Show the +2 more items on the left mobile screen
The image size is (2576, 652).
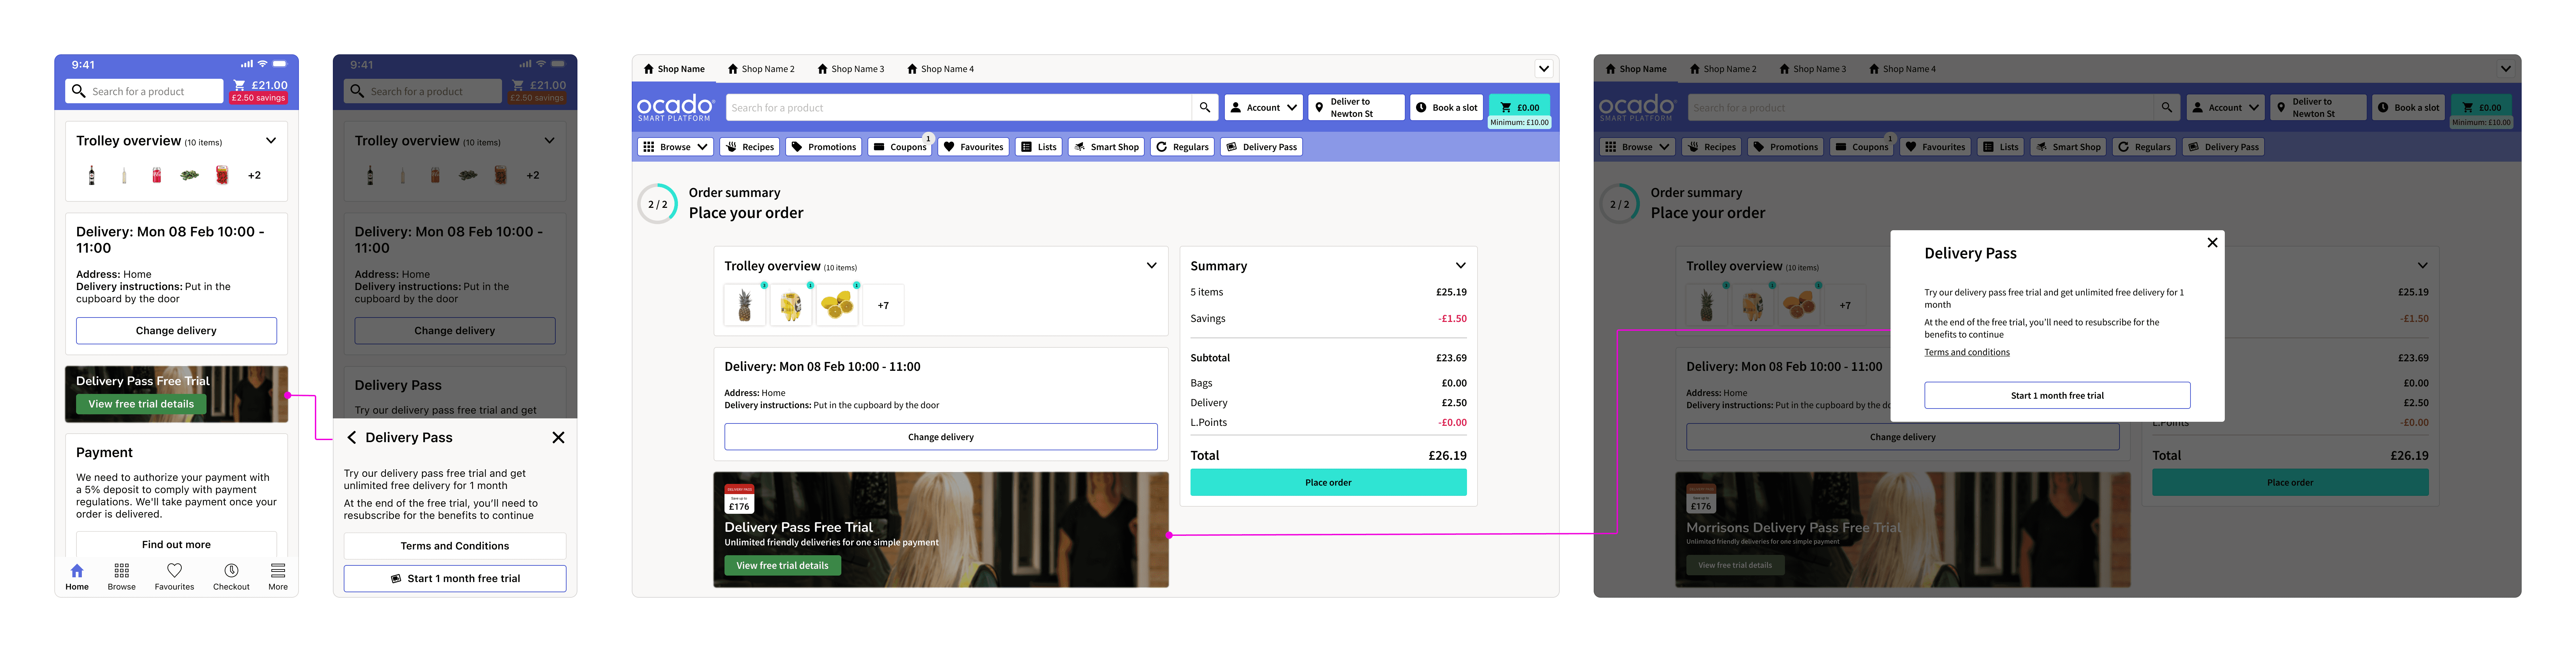(x=254, y=175)
